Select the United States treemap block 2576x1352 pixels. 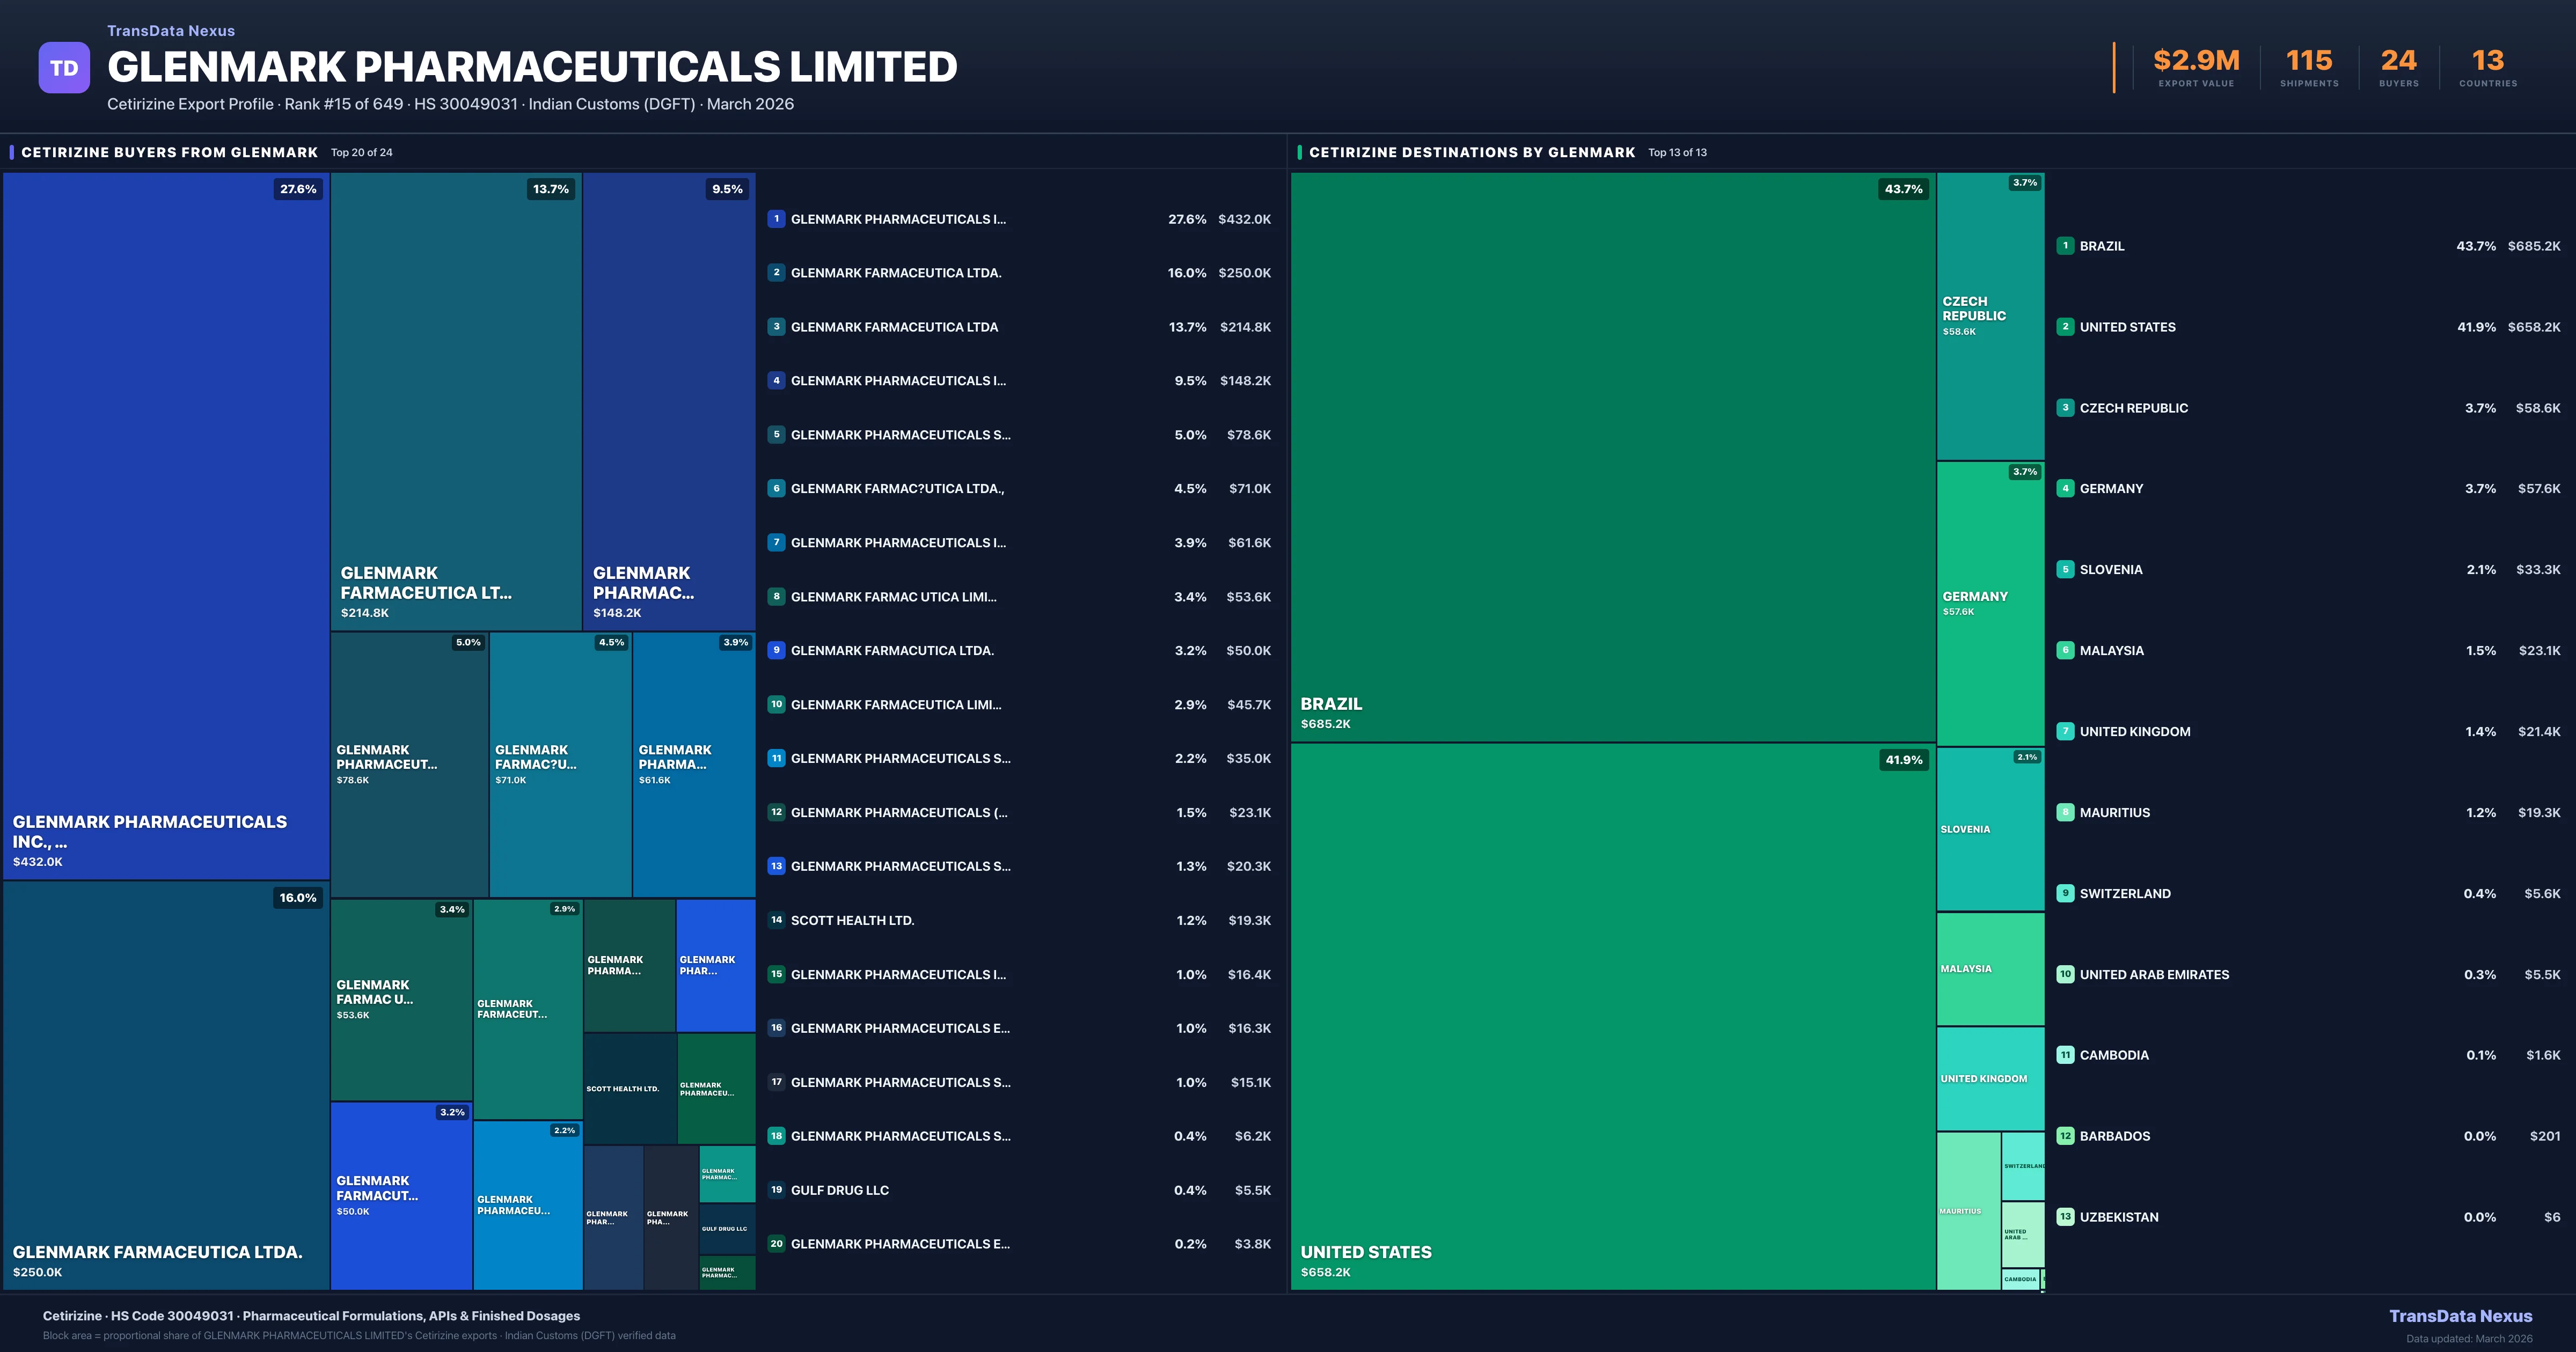click(1612, 1016)
